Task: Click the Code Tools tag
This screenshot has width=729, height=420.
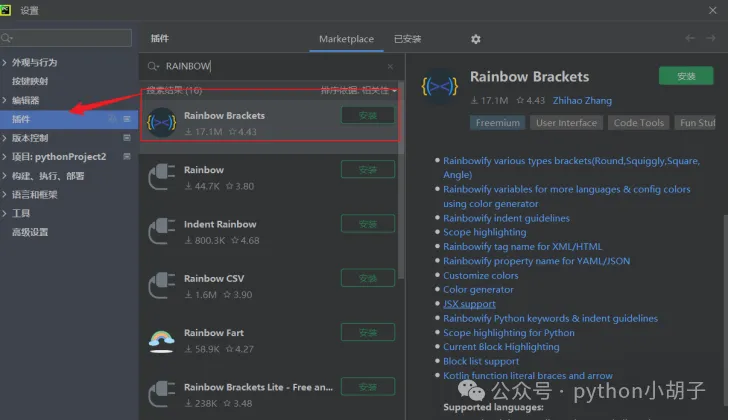Action: 638,123
